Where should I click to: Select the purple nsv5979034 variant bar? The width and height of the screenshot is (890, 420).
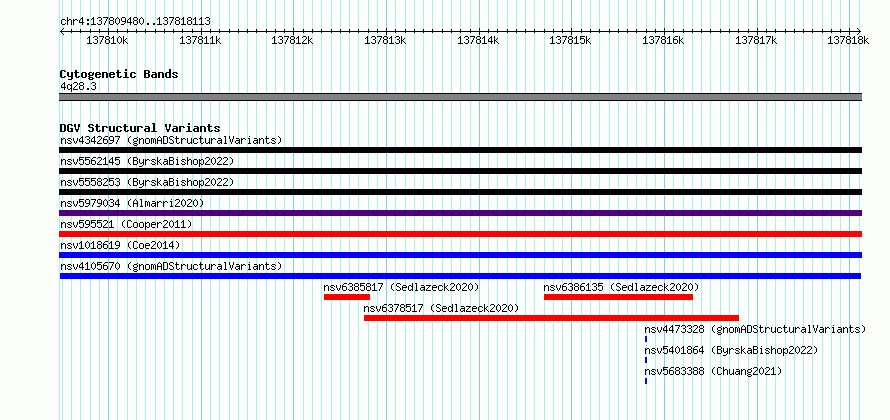460,213
